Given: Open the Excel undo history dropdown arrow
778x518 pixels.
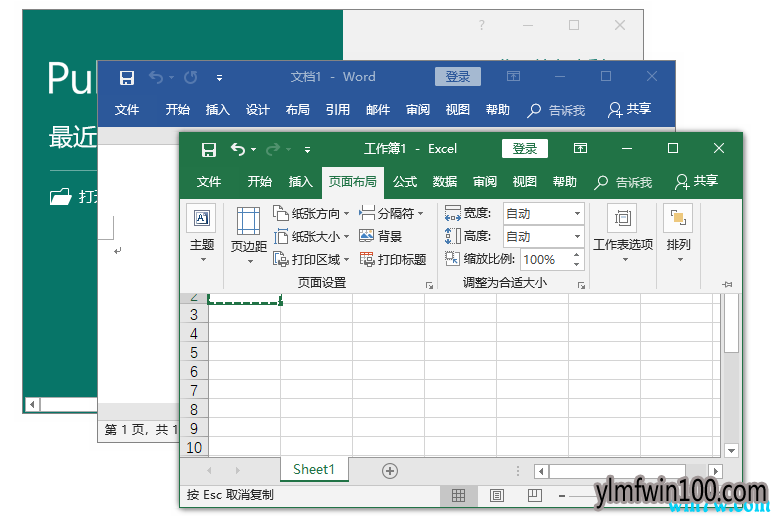Looking at the screenshot, I should pyautogui.click(x=254, y=149).
